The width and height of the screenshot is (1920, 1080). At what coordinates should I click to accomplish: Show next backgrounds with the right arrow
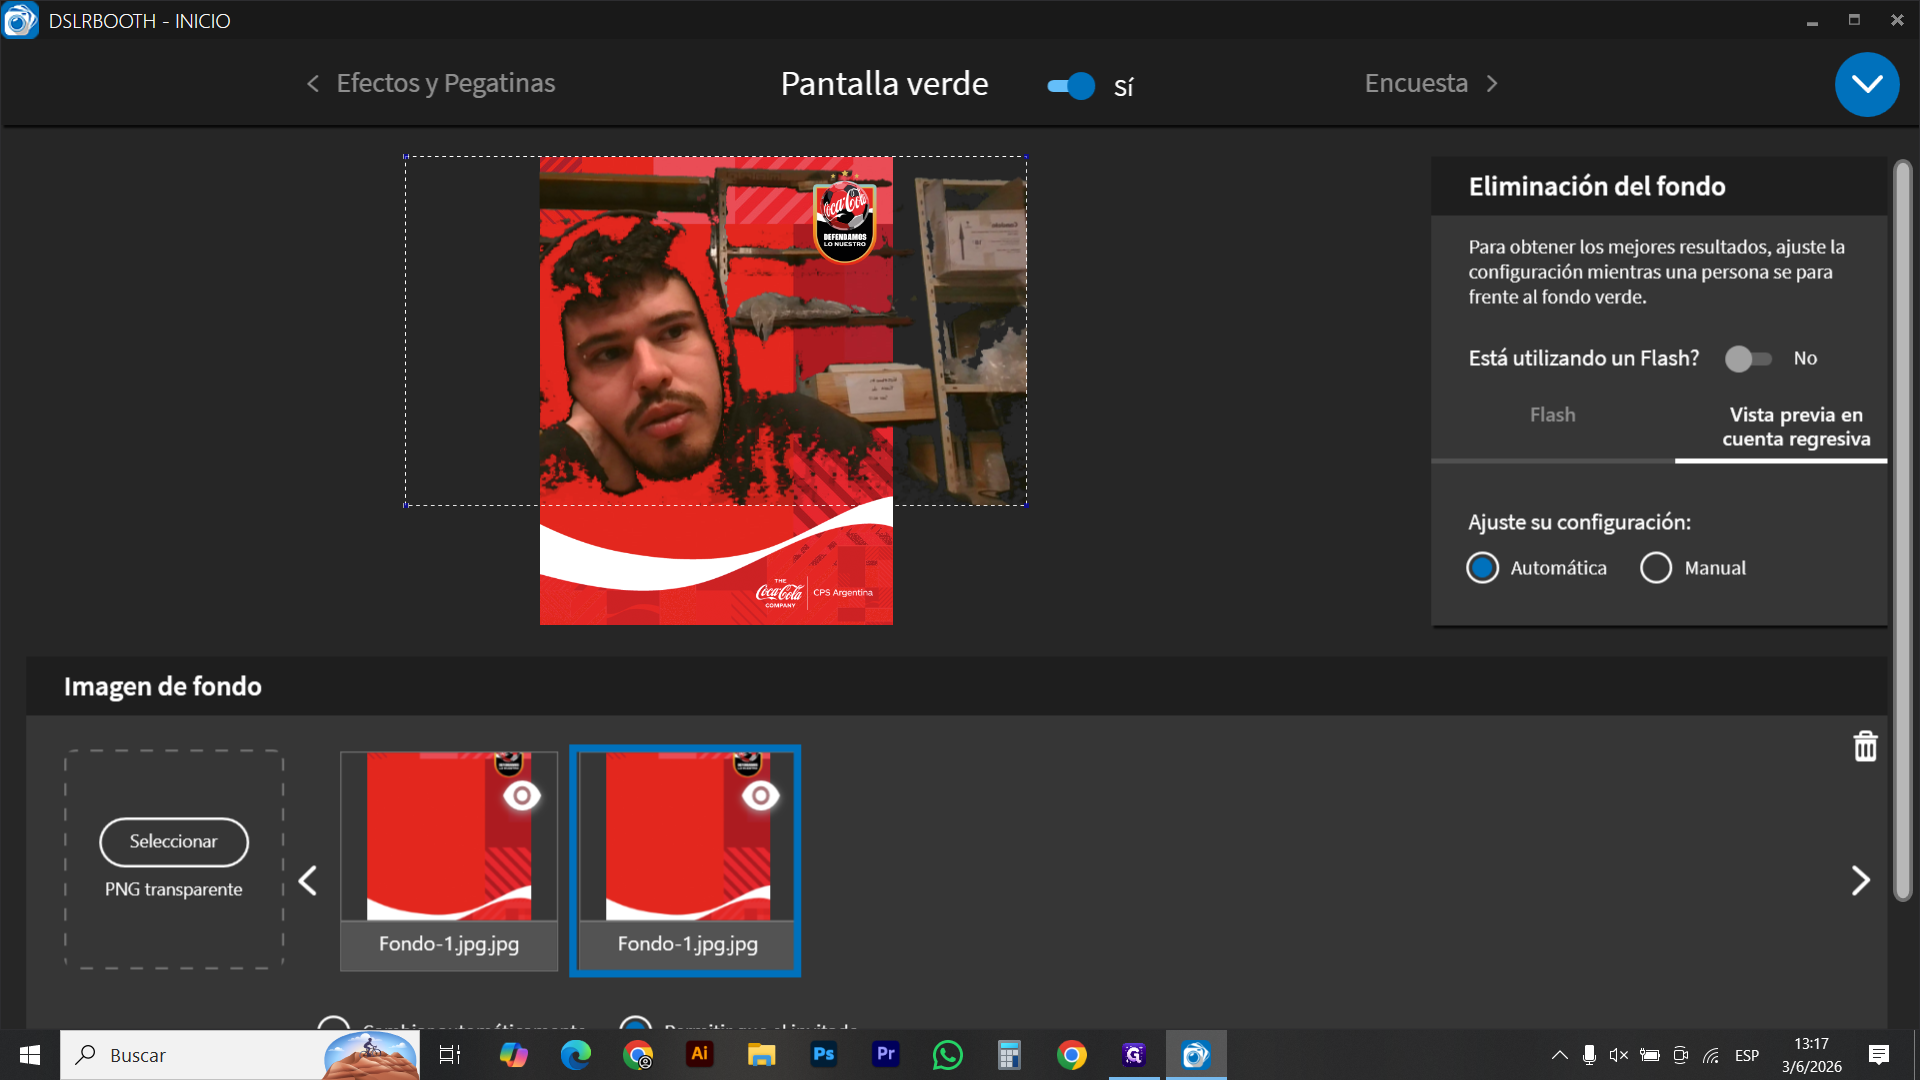coord(1860,881)
